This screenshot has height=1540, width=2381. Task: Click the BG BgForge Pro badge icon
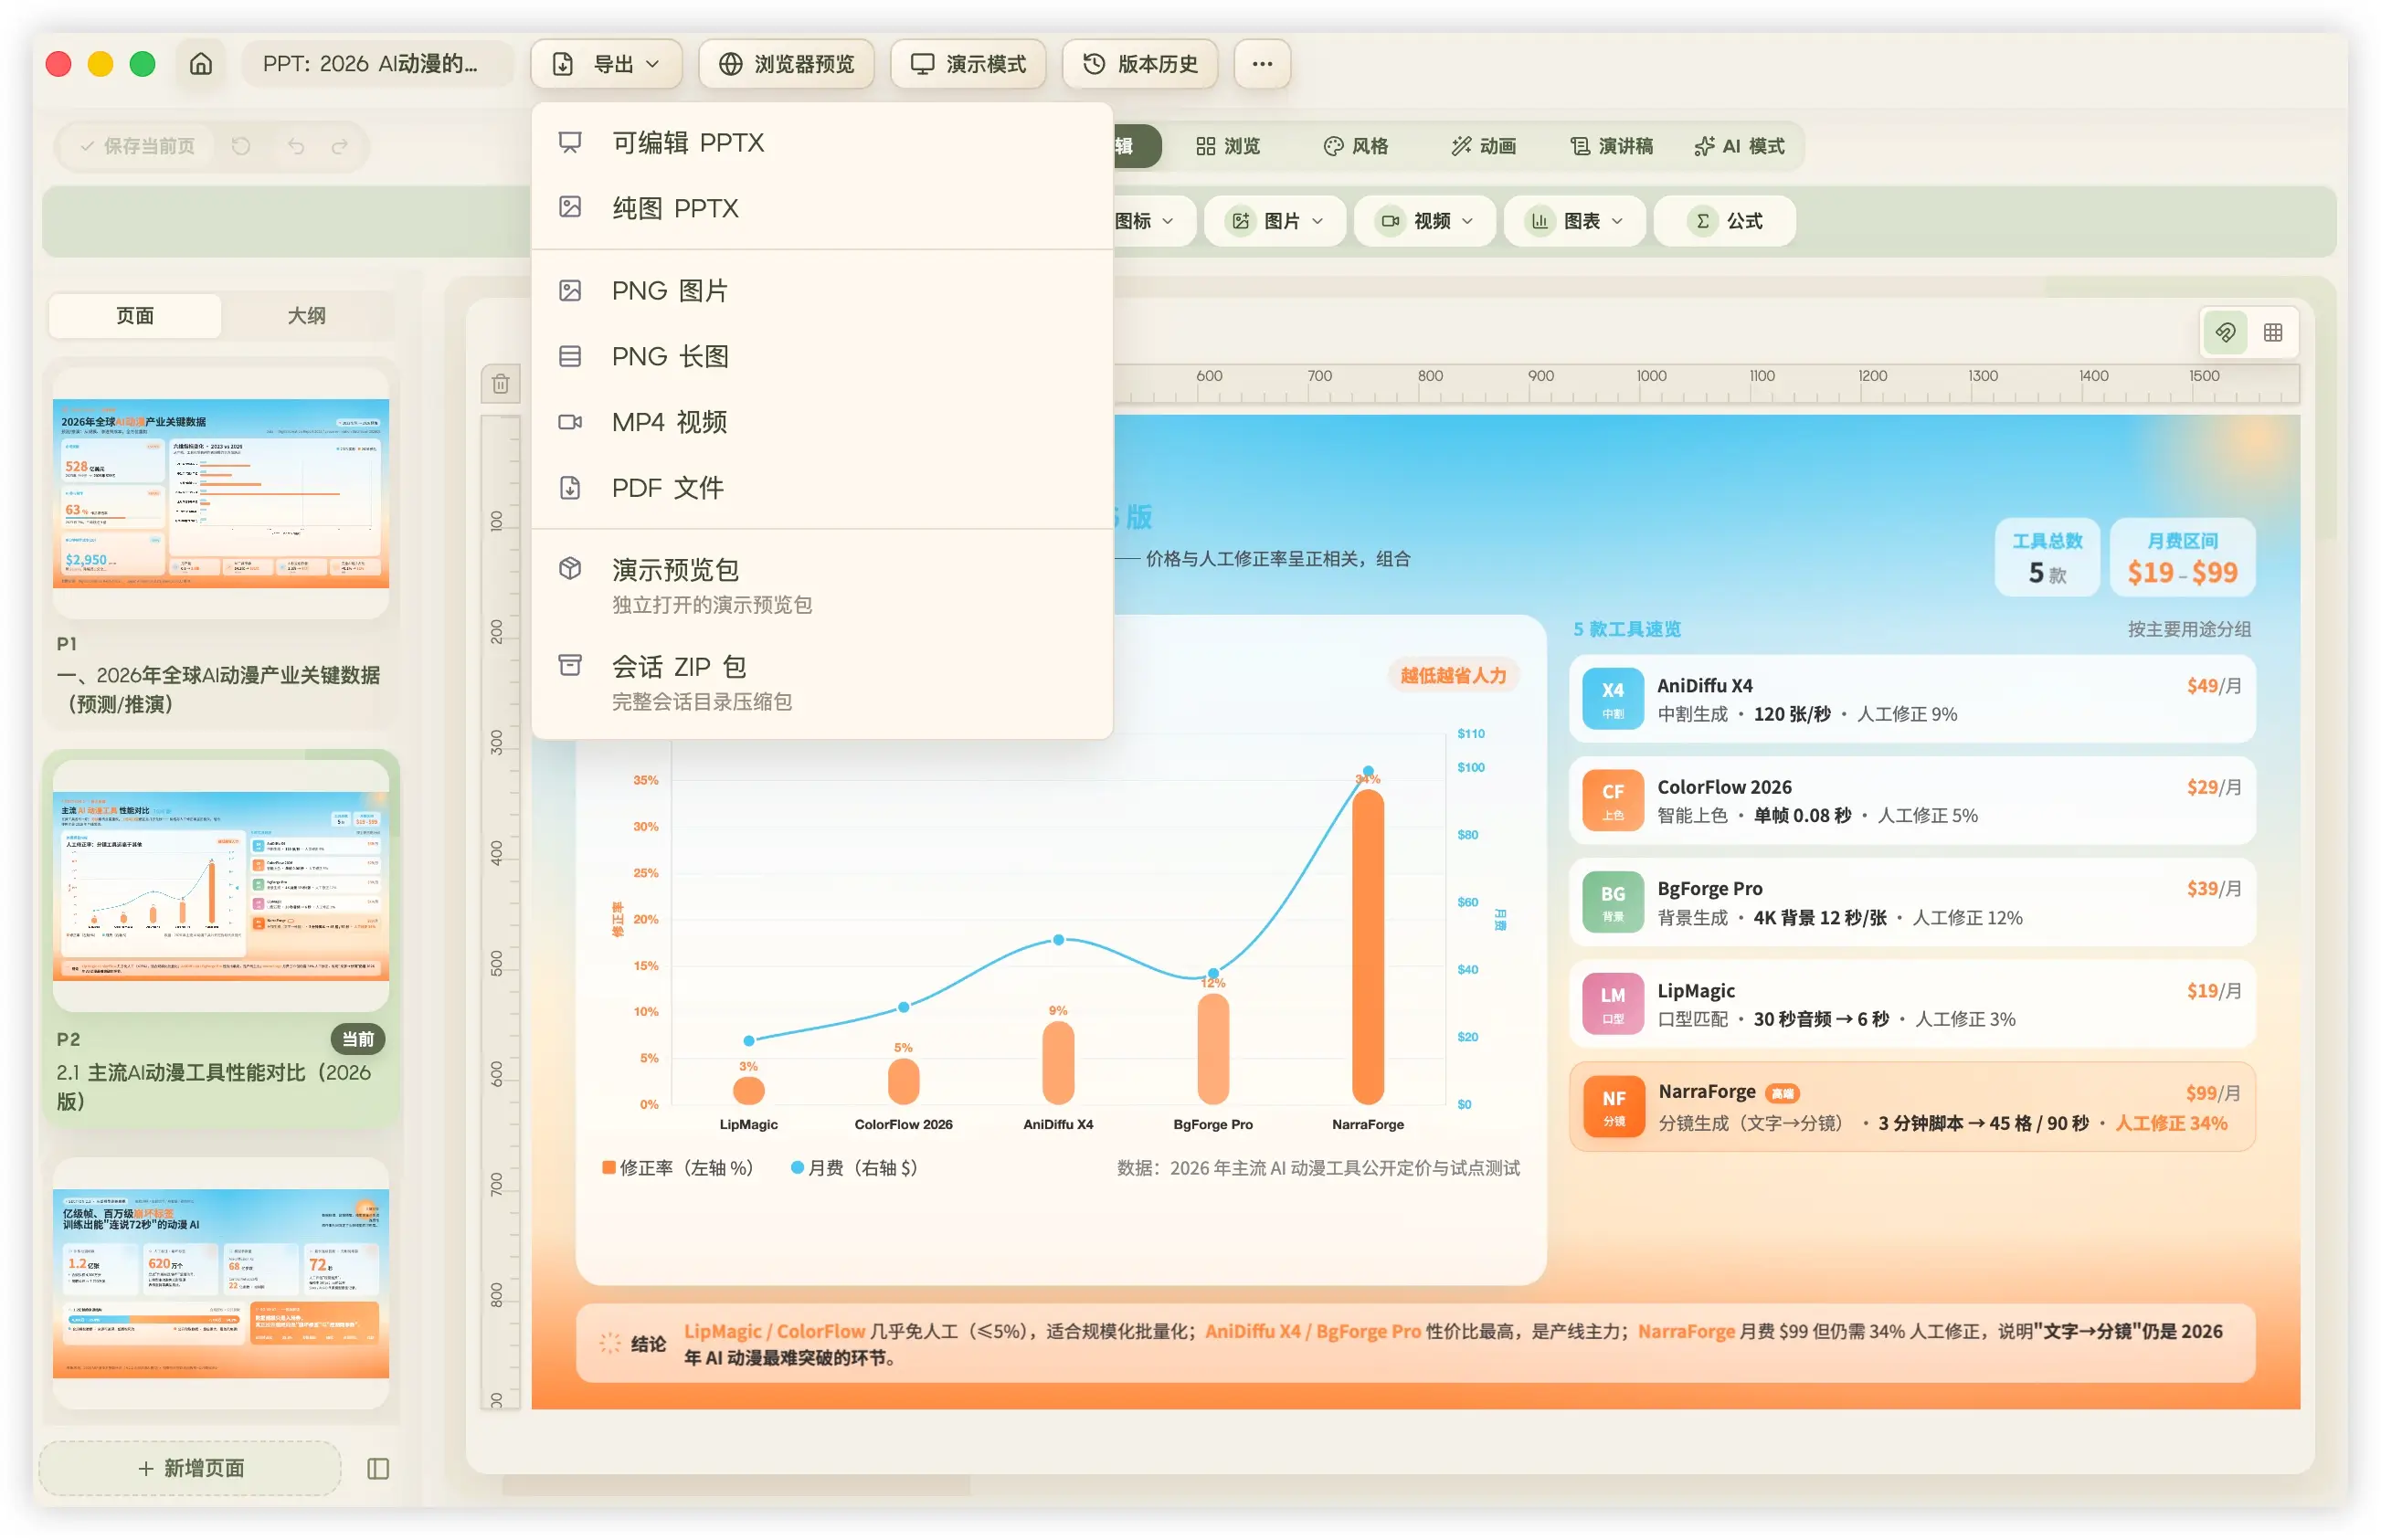(1613, 902)
